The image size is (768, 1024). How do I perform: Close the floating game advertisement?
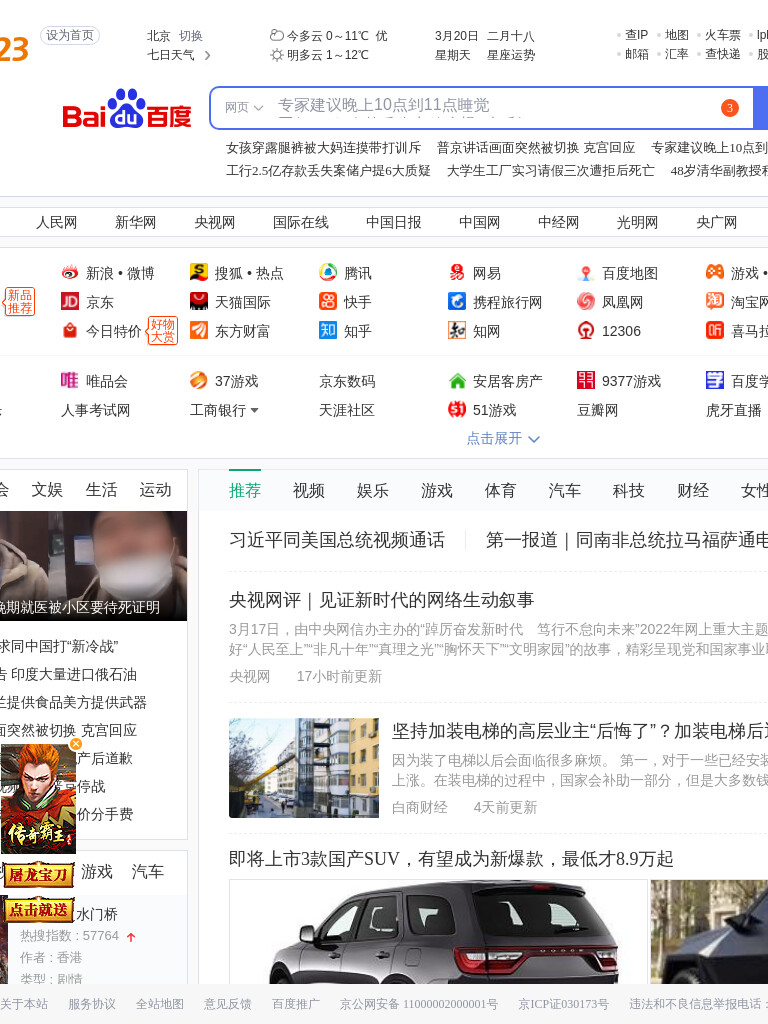[76, 744]
